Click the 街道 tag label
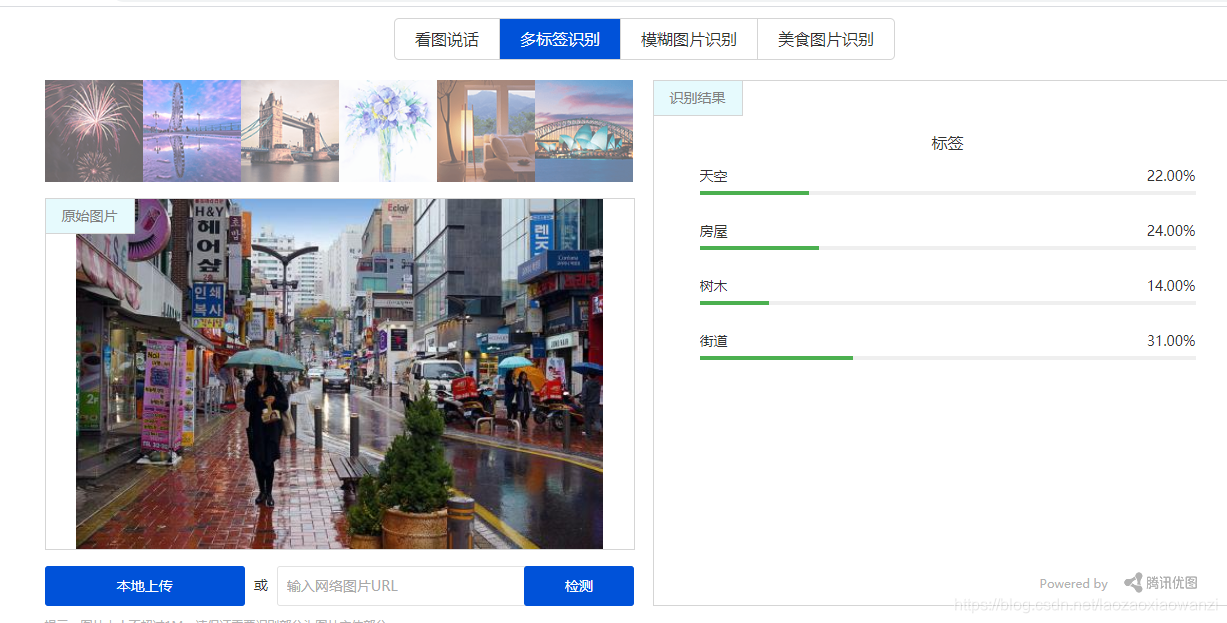This screenshot has height=623, width=1227. click(x=714, y=341)
